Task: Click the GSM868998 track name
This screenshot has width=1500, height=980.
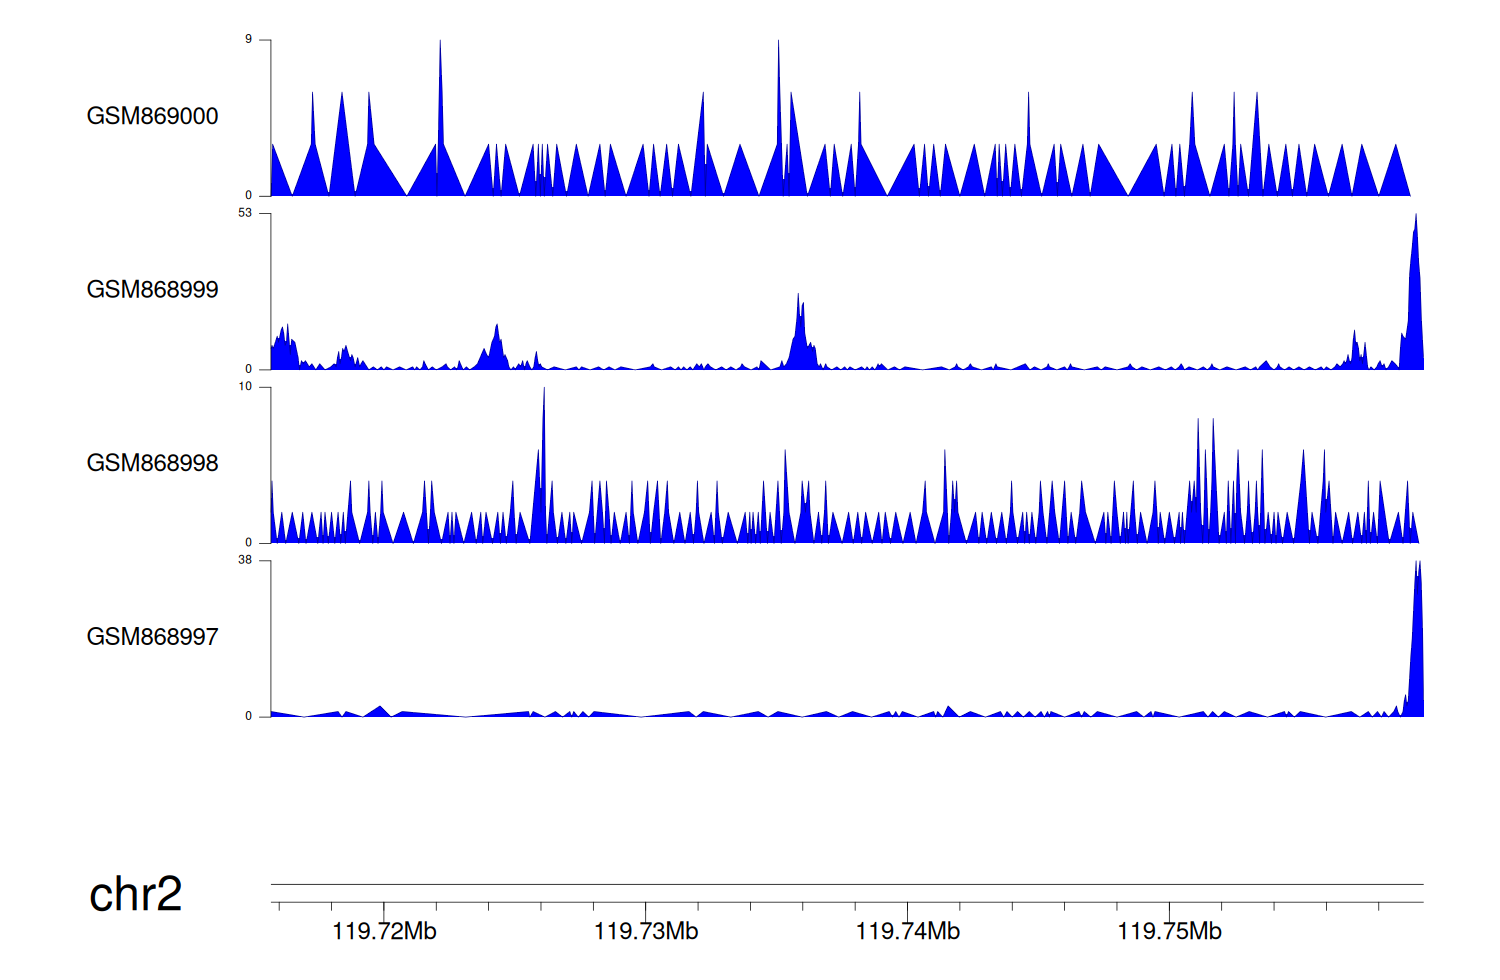Action: pos(152,463)
